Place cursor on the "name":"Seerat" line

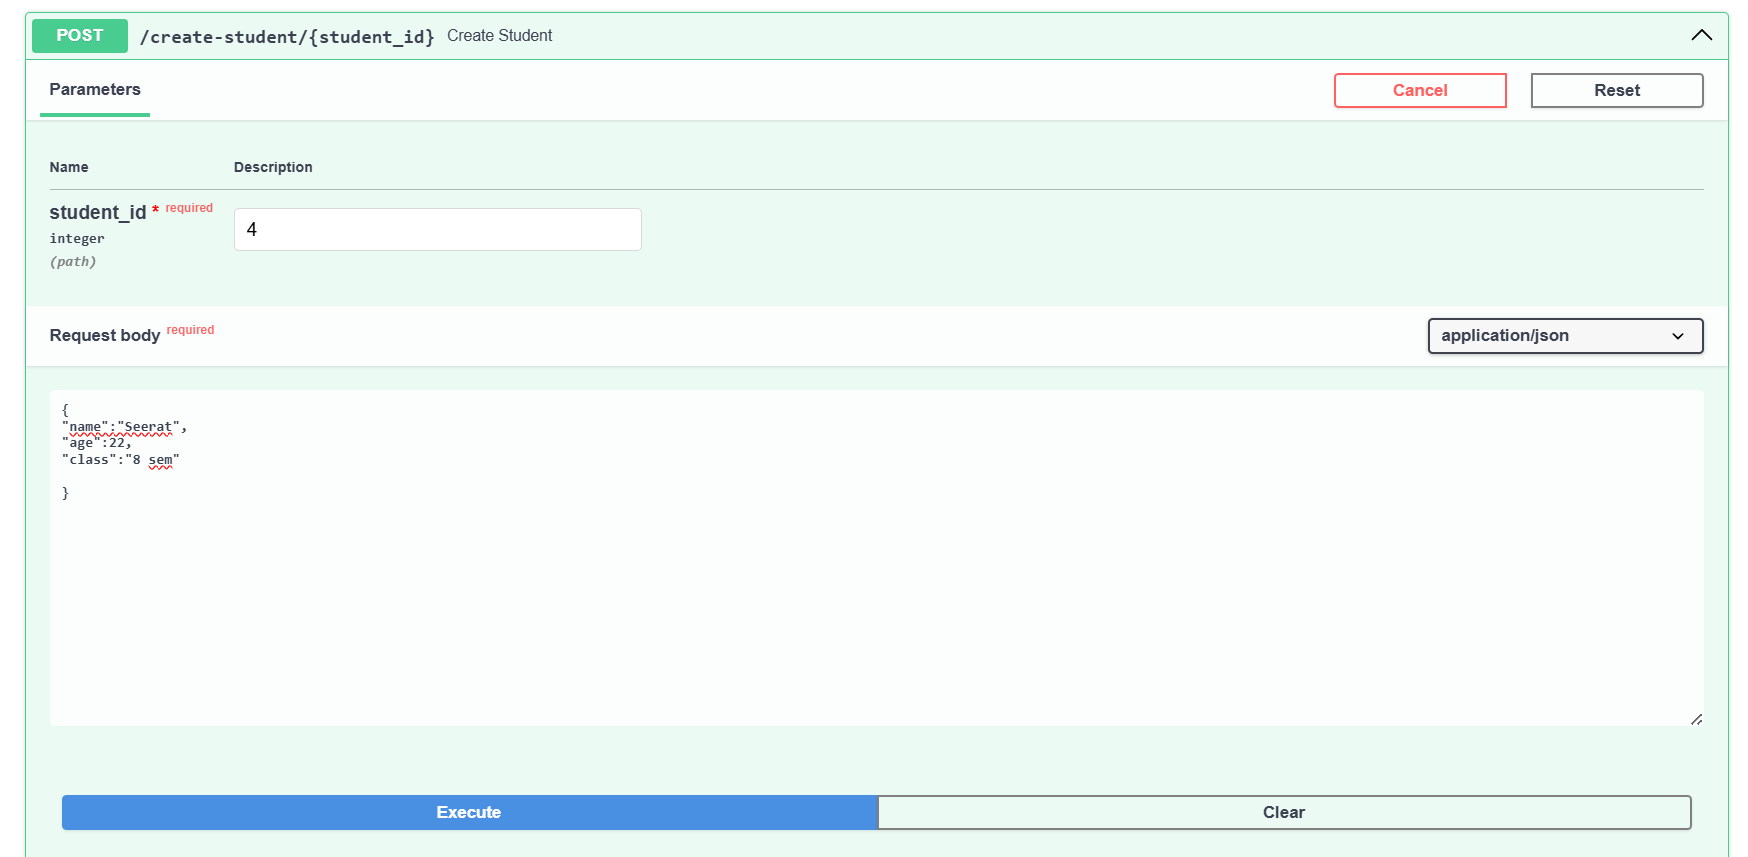click(x=124, y=427)
